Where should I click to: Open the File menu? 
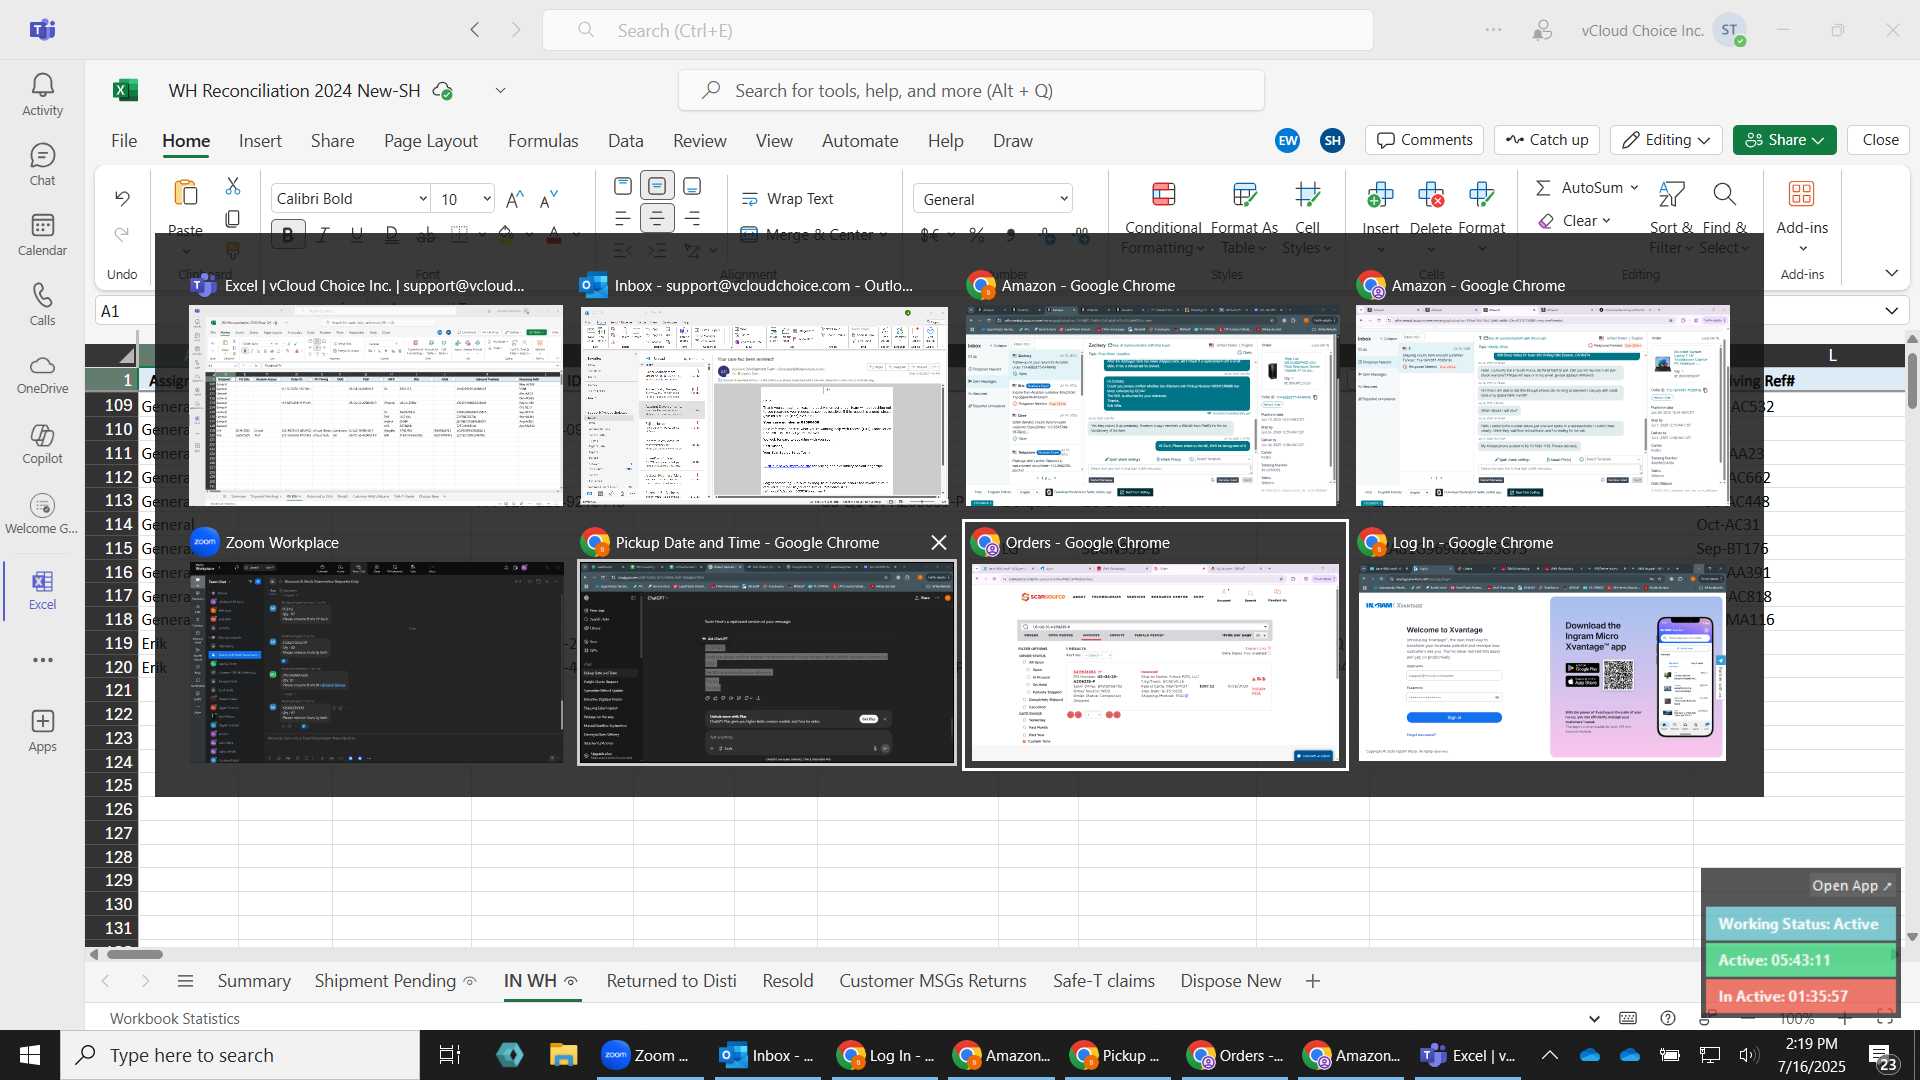124,141
